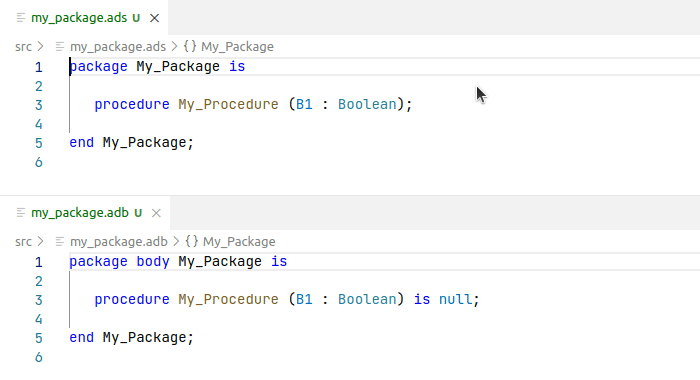This screenshot has height=380, width=700.
Task: Close the my_package.adb tab
Action: coord(156,213)
